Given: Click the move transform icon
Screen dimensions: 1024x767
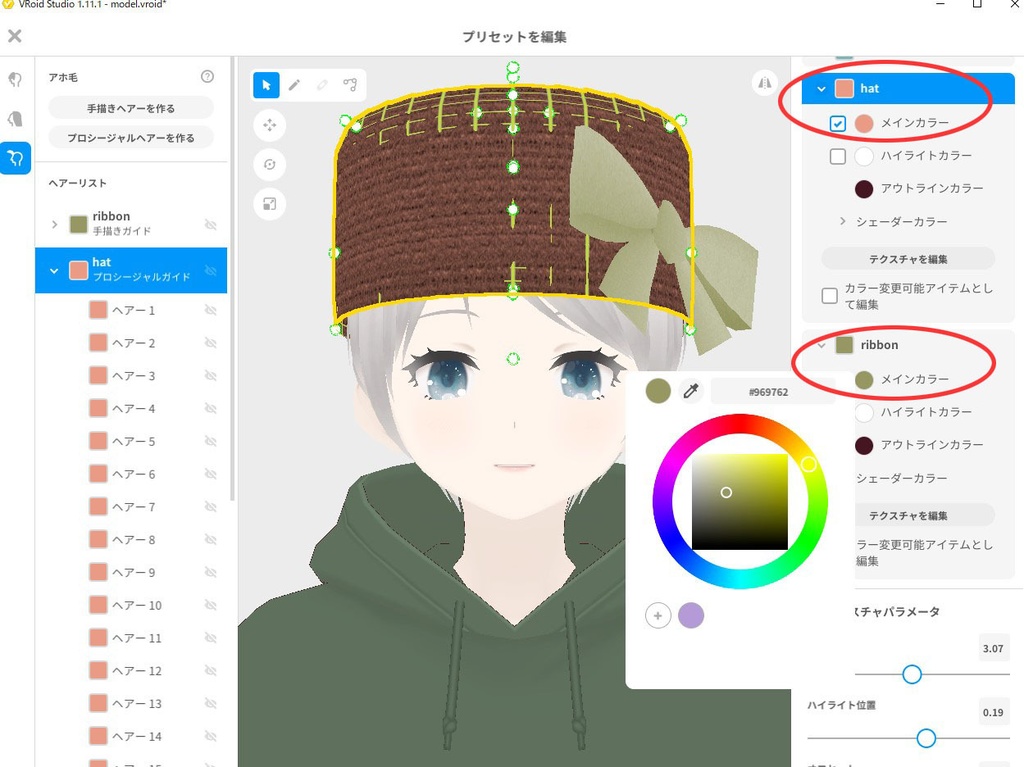Looking at the screenshot, I should pos(269,125).
